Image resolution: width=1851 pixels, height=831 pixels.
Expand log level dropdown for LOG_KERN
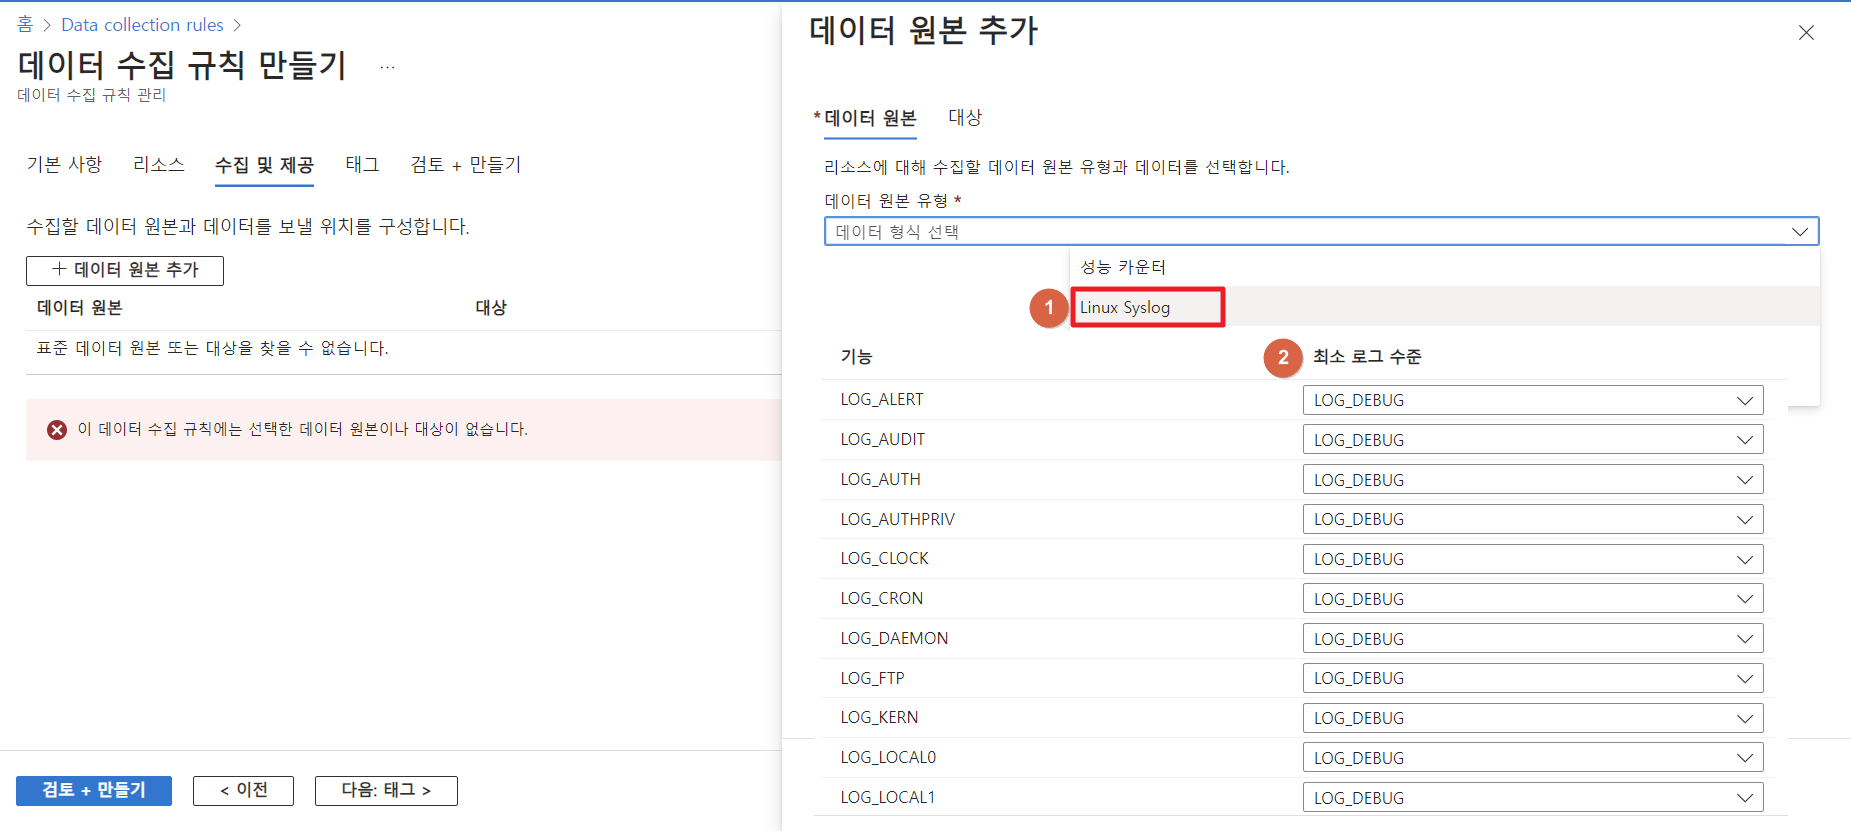click(x=1532, y=718)
